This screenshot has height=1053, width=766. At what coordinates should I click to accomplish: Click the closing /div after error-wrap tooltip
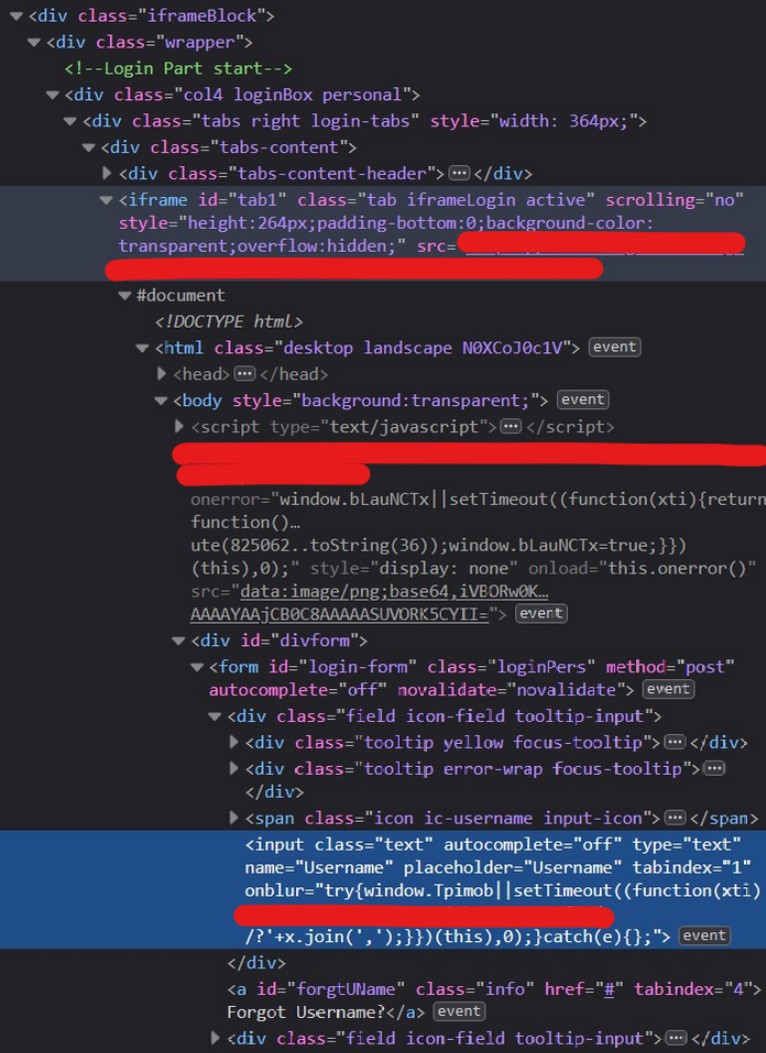(274, 792)
